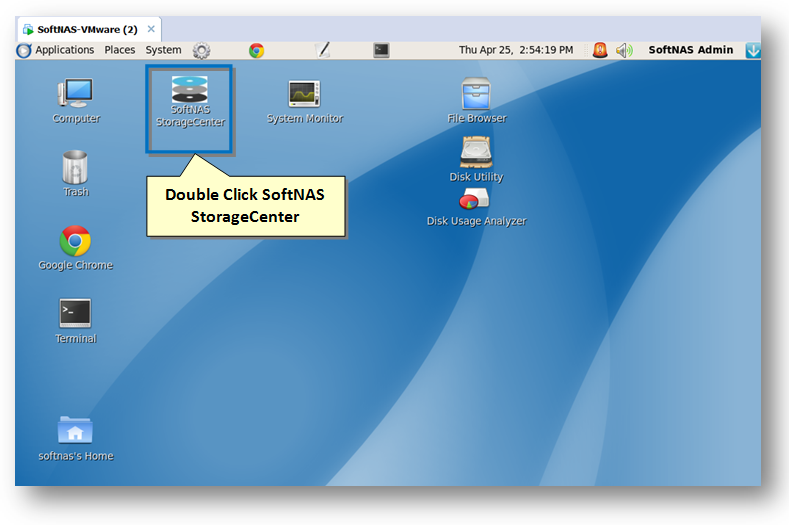Open the Places menu
The width and height of the screenshot is (789, 525).
point(120,50)
